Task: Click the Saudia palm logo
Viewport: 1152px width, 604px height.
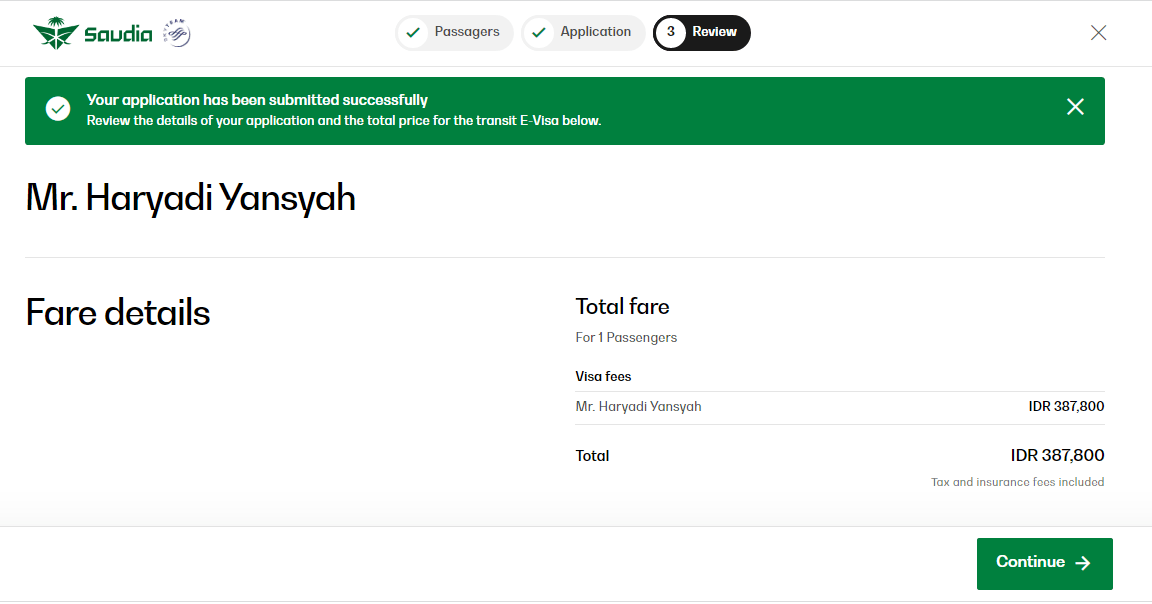Action: pyautogui.click(x=55, y=34)
